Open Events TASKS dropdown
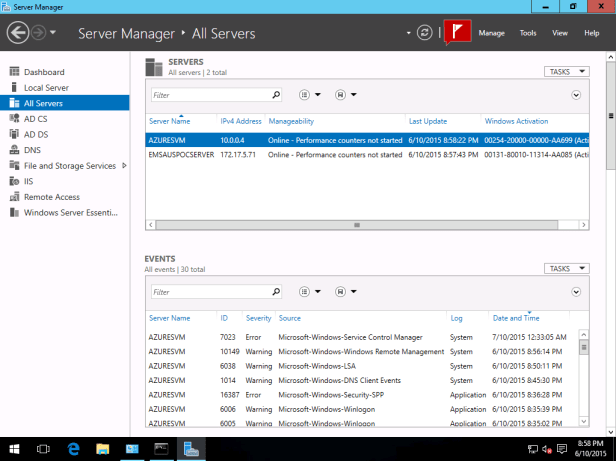Image resolution: width=616 pixels, height=461 pixels. coord(567,268)
